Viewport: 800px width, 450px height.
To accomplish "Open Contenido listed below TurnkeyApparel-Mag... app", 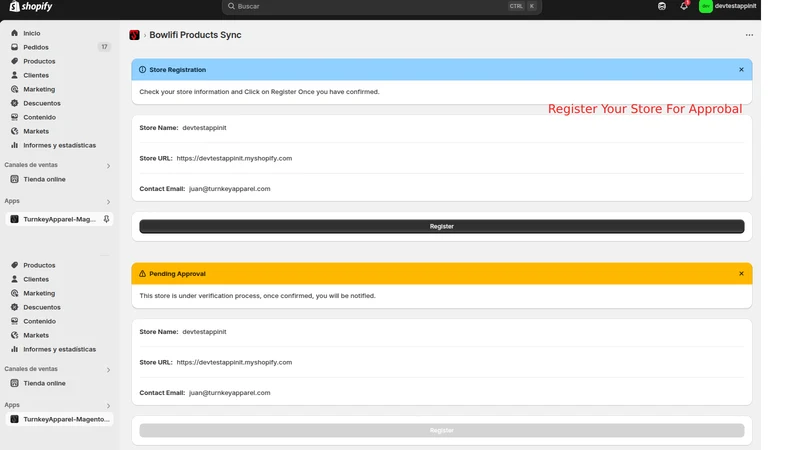I will (39, 321).
